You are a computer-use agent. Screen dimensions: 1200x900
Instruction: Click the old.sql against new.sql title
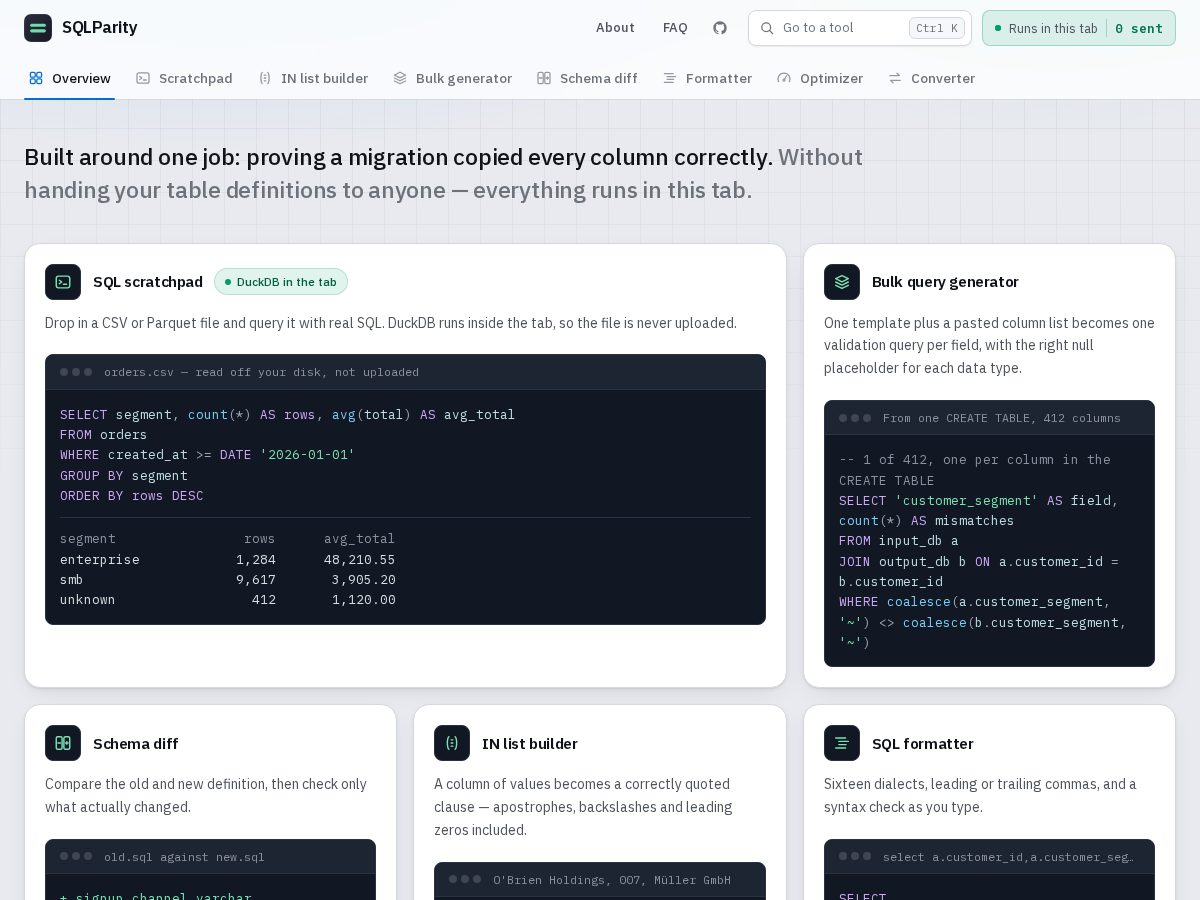coord(184,857)
